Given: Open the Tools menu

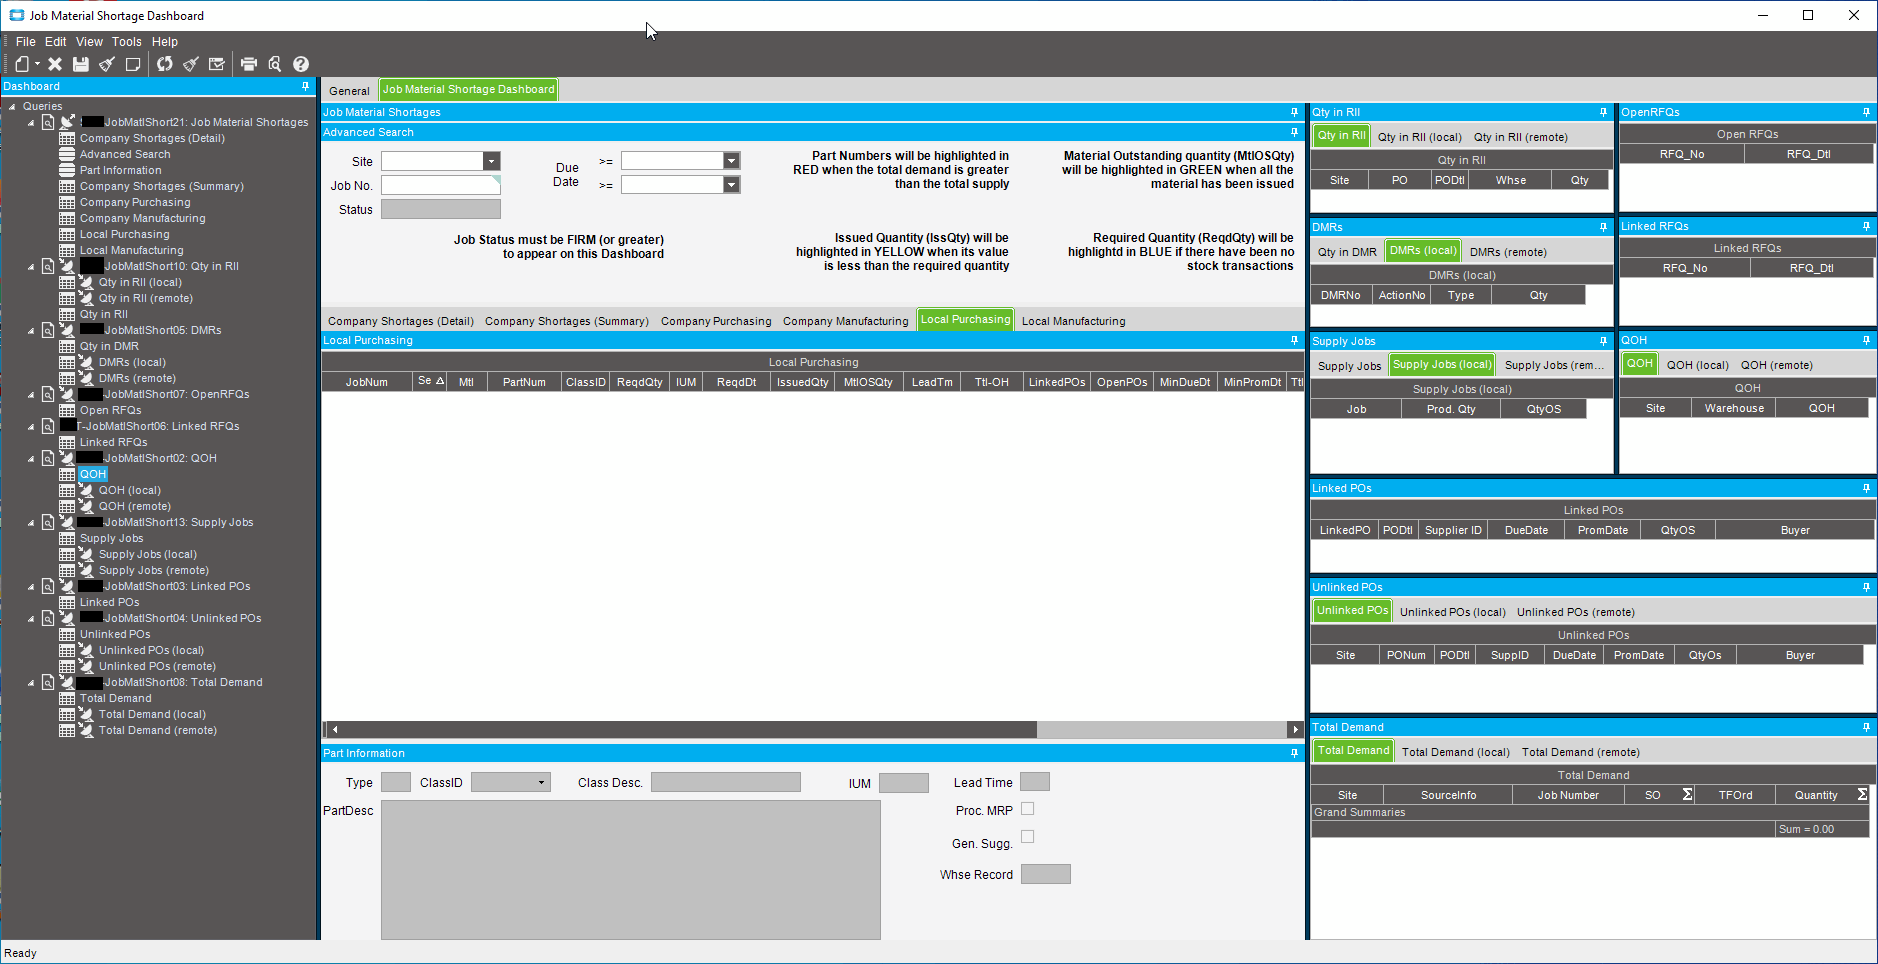Looking at the screenshot, I should tap(127, 42).
